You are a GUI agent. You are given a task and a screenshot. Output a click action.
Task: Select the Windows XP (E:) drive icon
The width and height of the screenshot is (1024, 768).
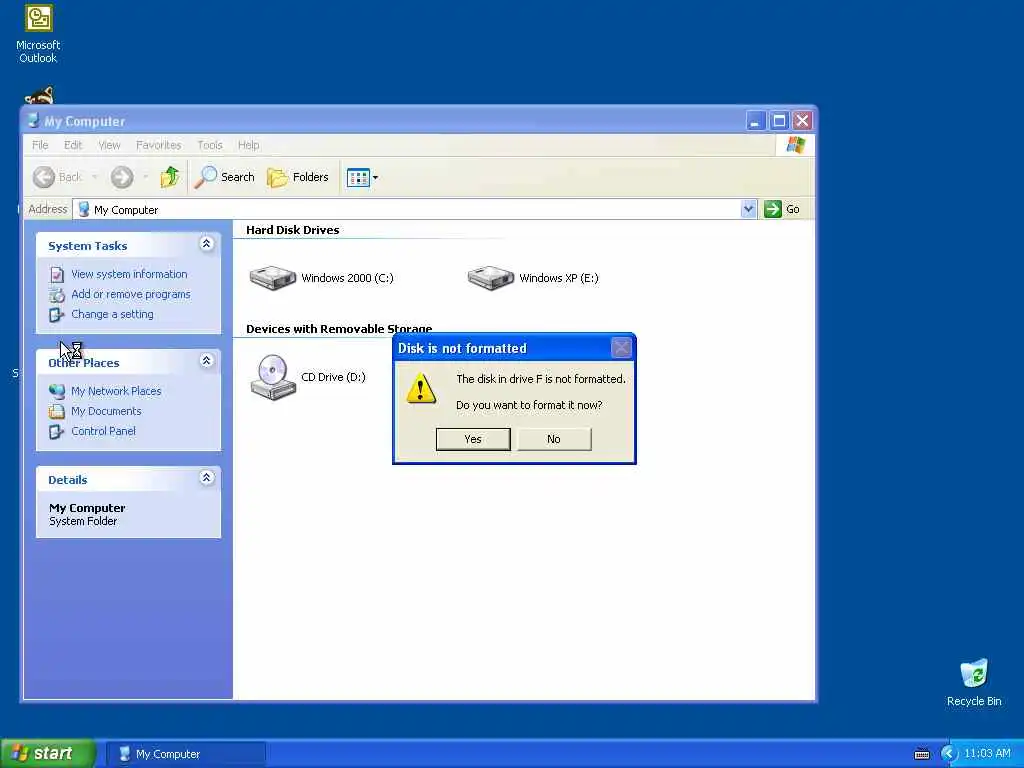coord(491,278)
